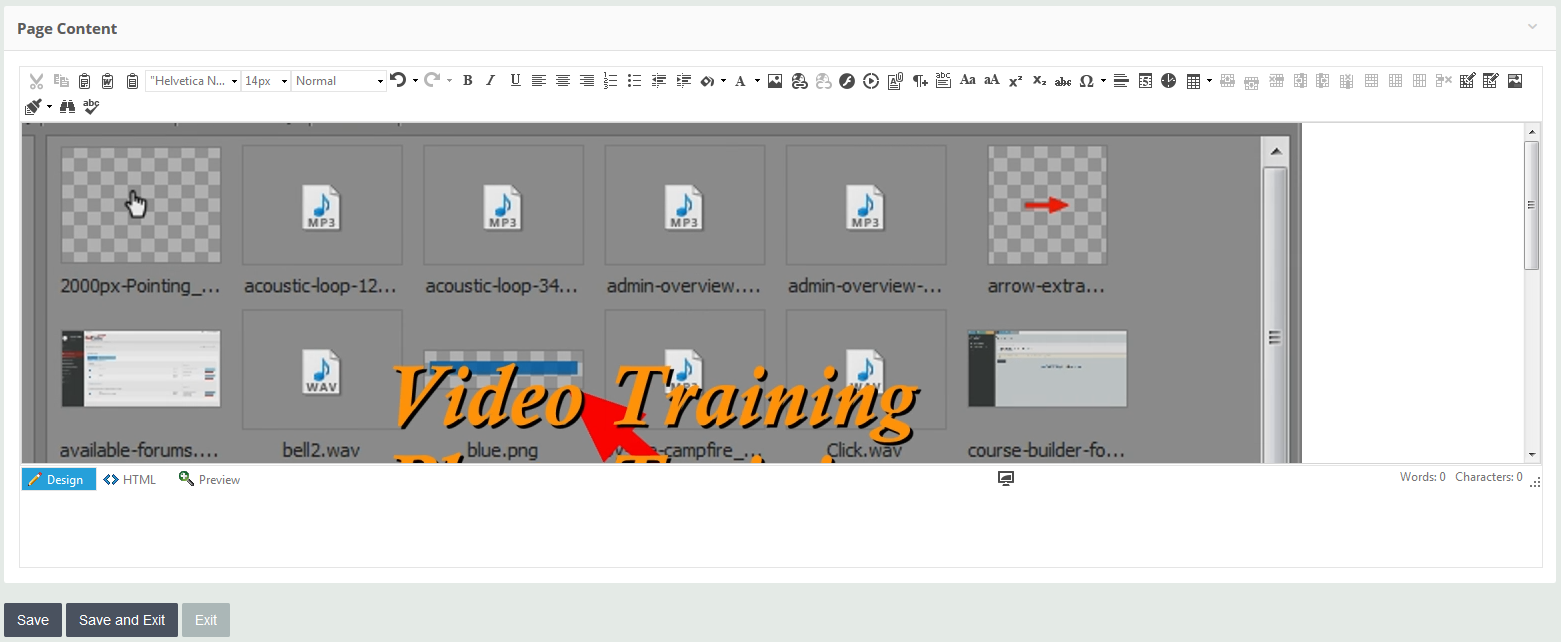Click the Save and Exit button
The height and width of the screenshot is (642, 1561).
[121, 620]
